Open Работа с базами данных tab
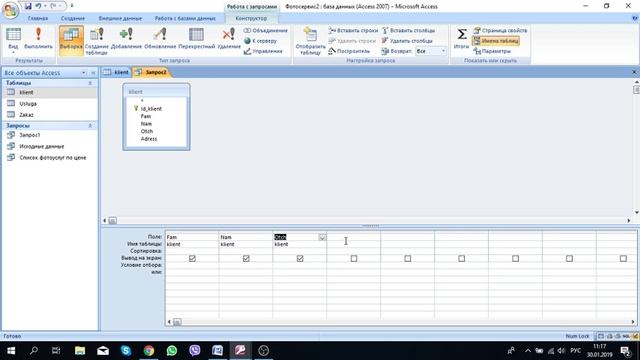The width and height of the screenshot is (640, 360). click(x=185, y=18)
